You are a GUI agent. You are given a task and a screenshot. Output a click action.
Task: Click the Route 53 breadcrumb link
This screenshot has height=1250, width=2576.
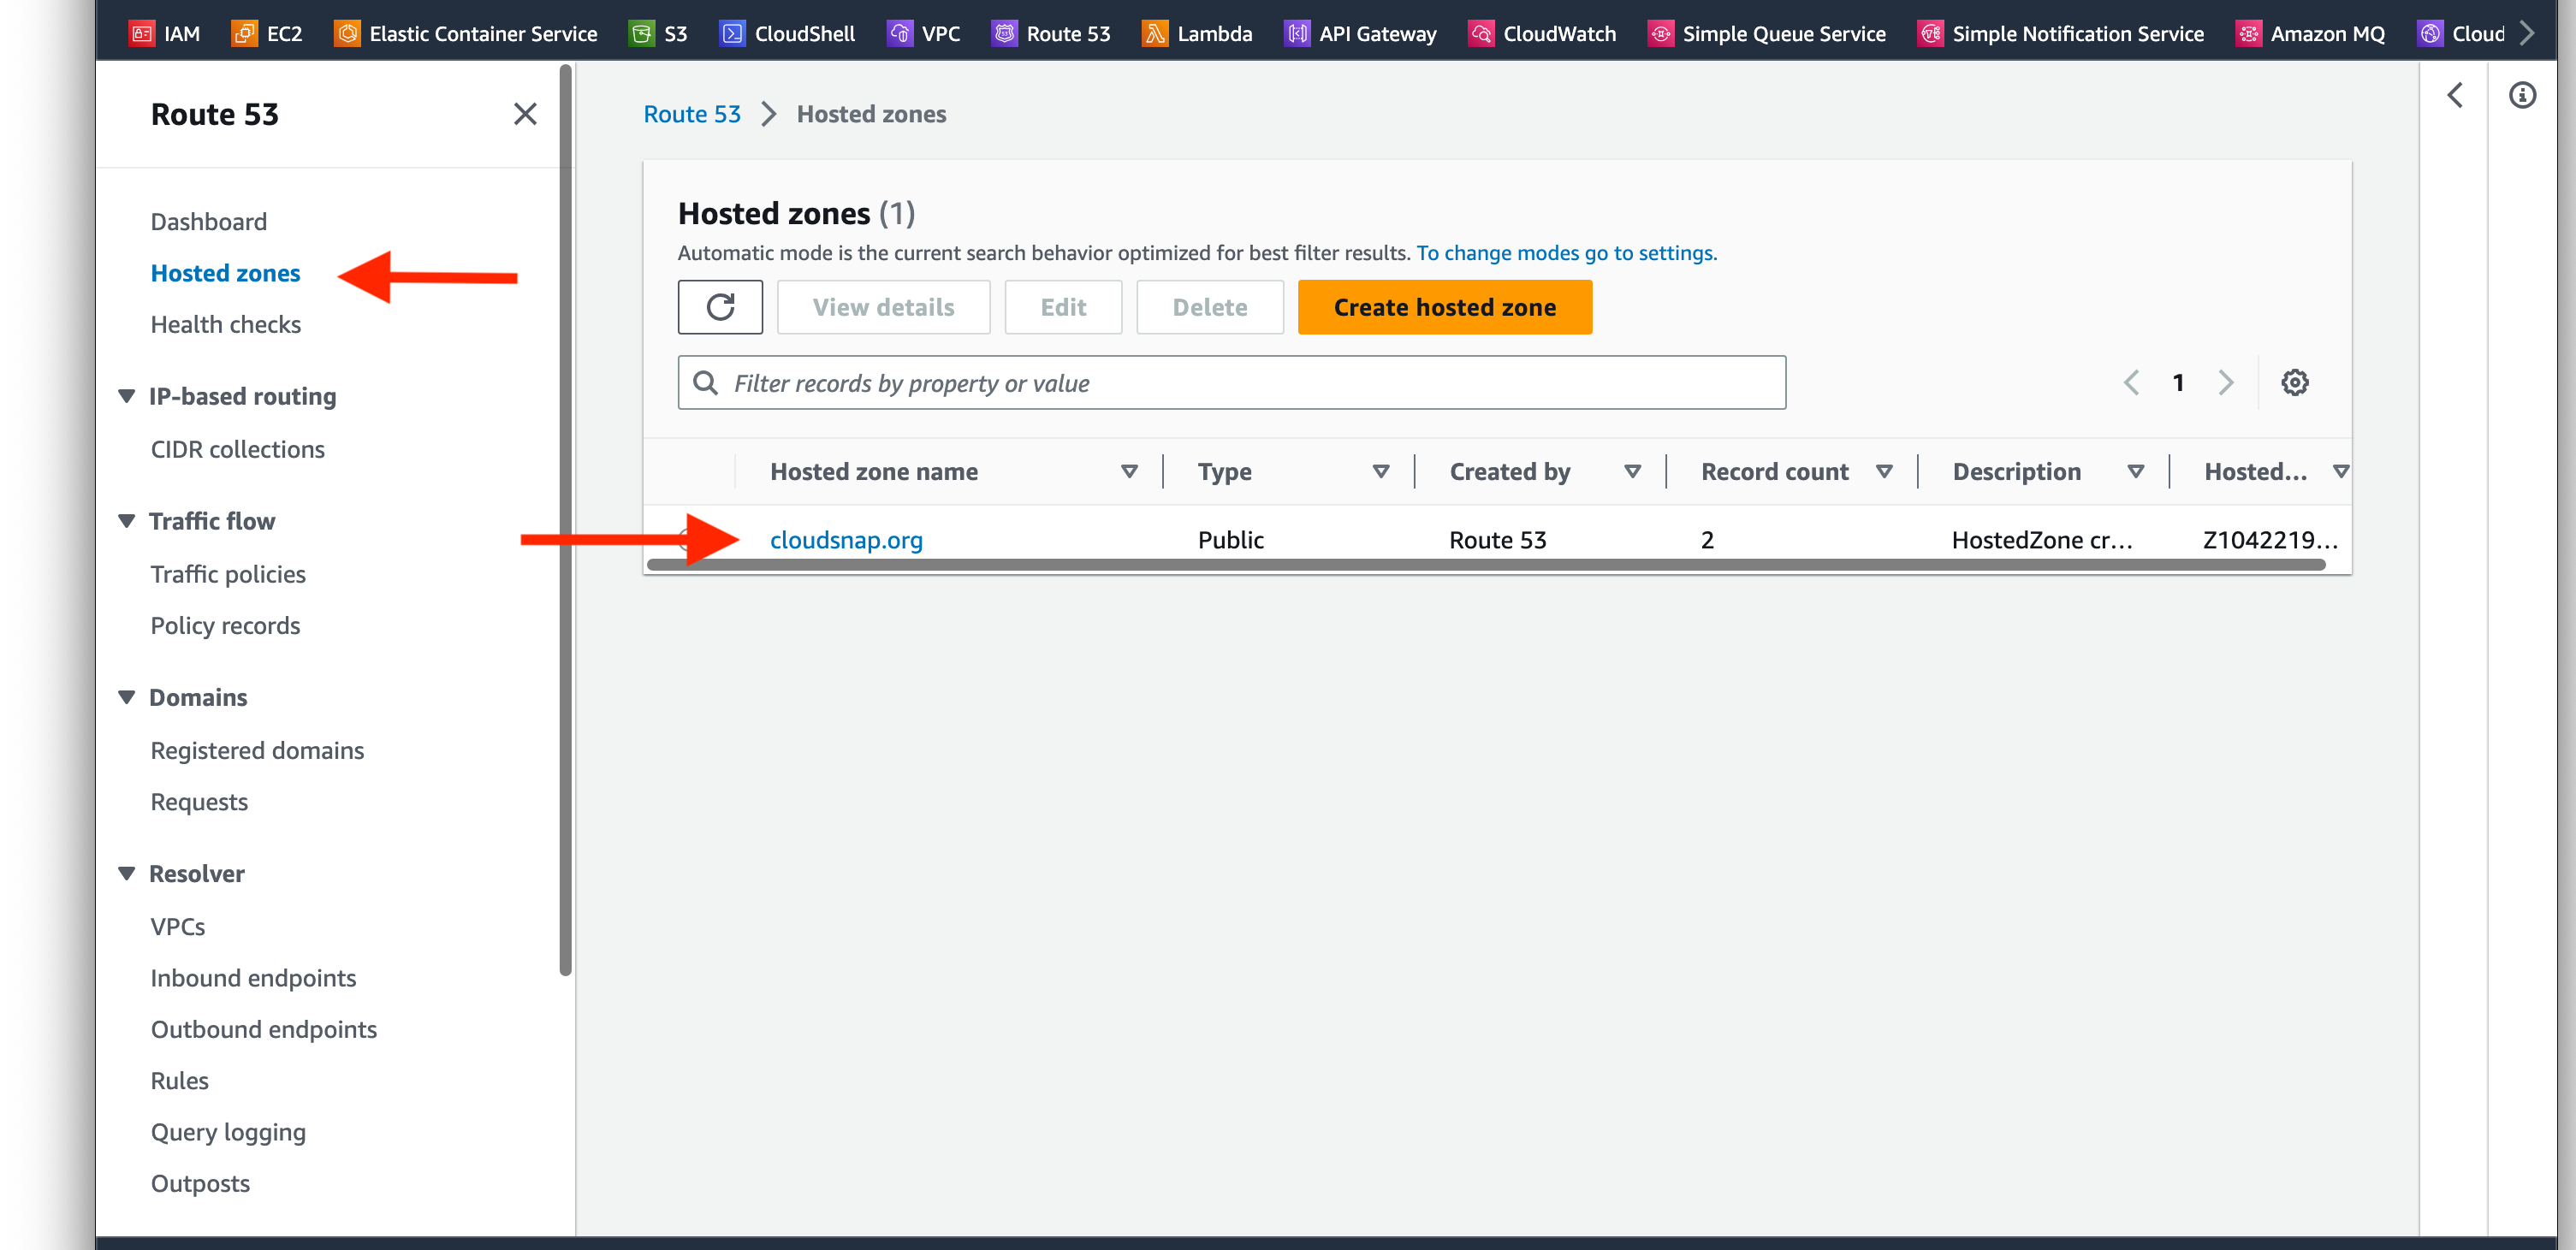692,114
